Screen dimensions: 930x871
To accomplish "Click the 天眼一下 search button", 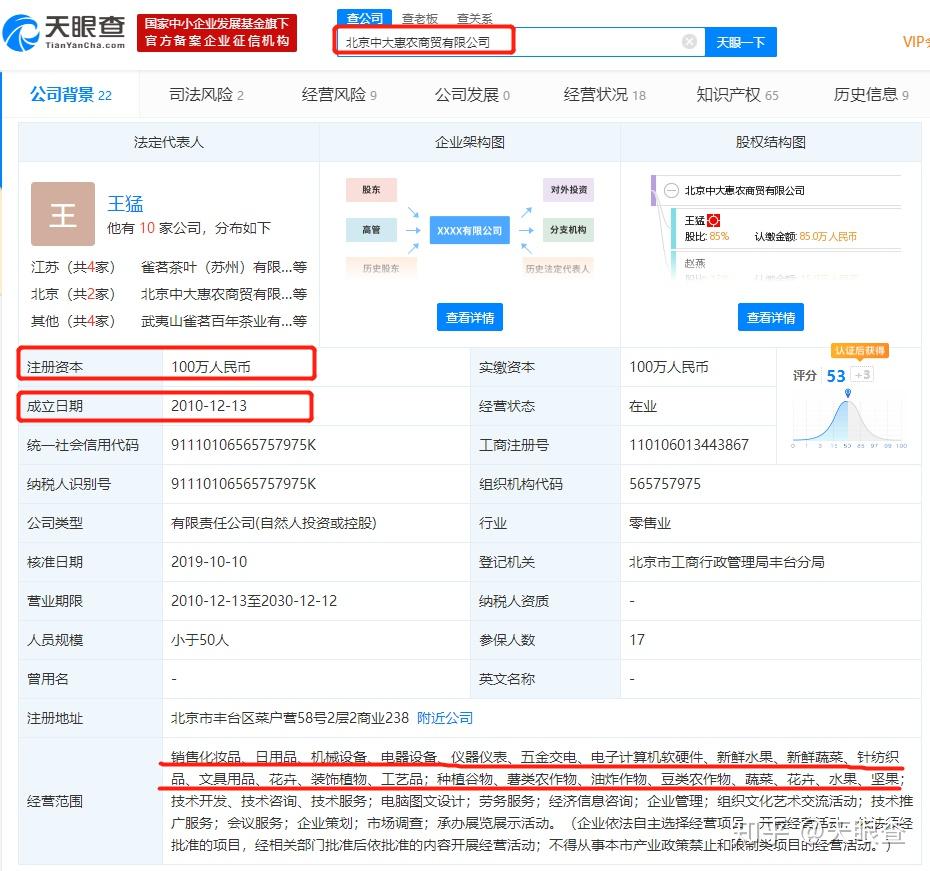I will tap(741, 42).
